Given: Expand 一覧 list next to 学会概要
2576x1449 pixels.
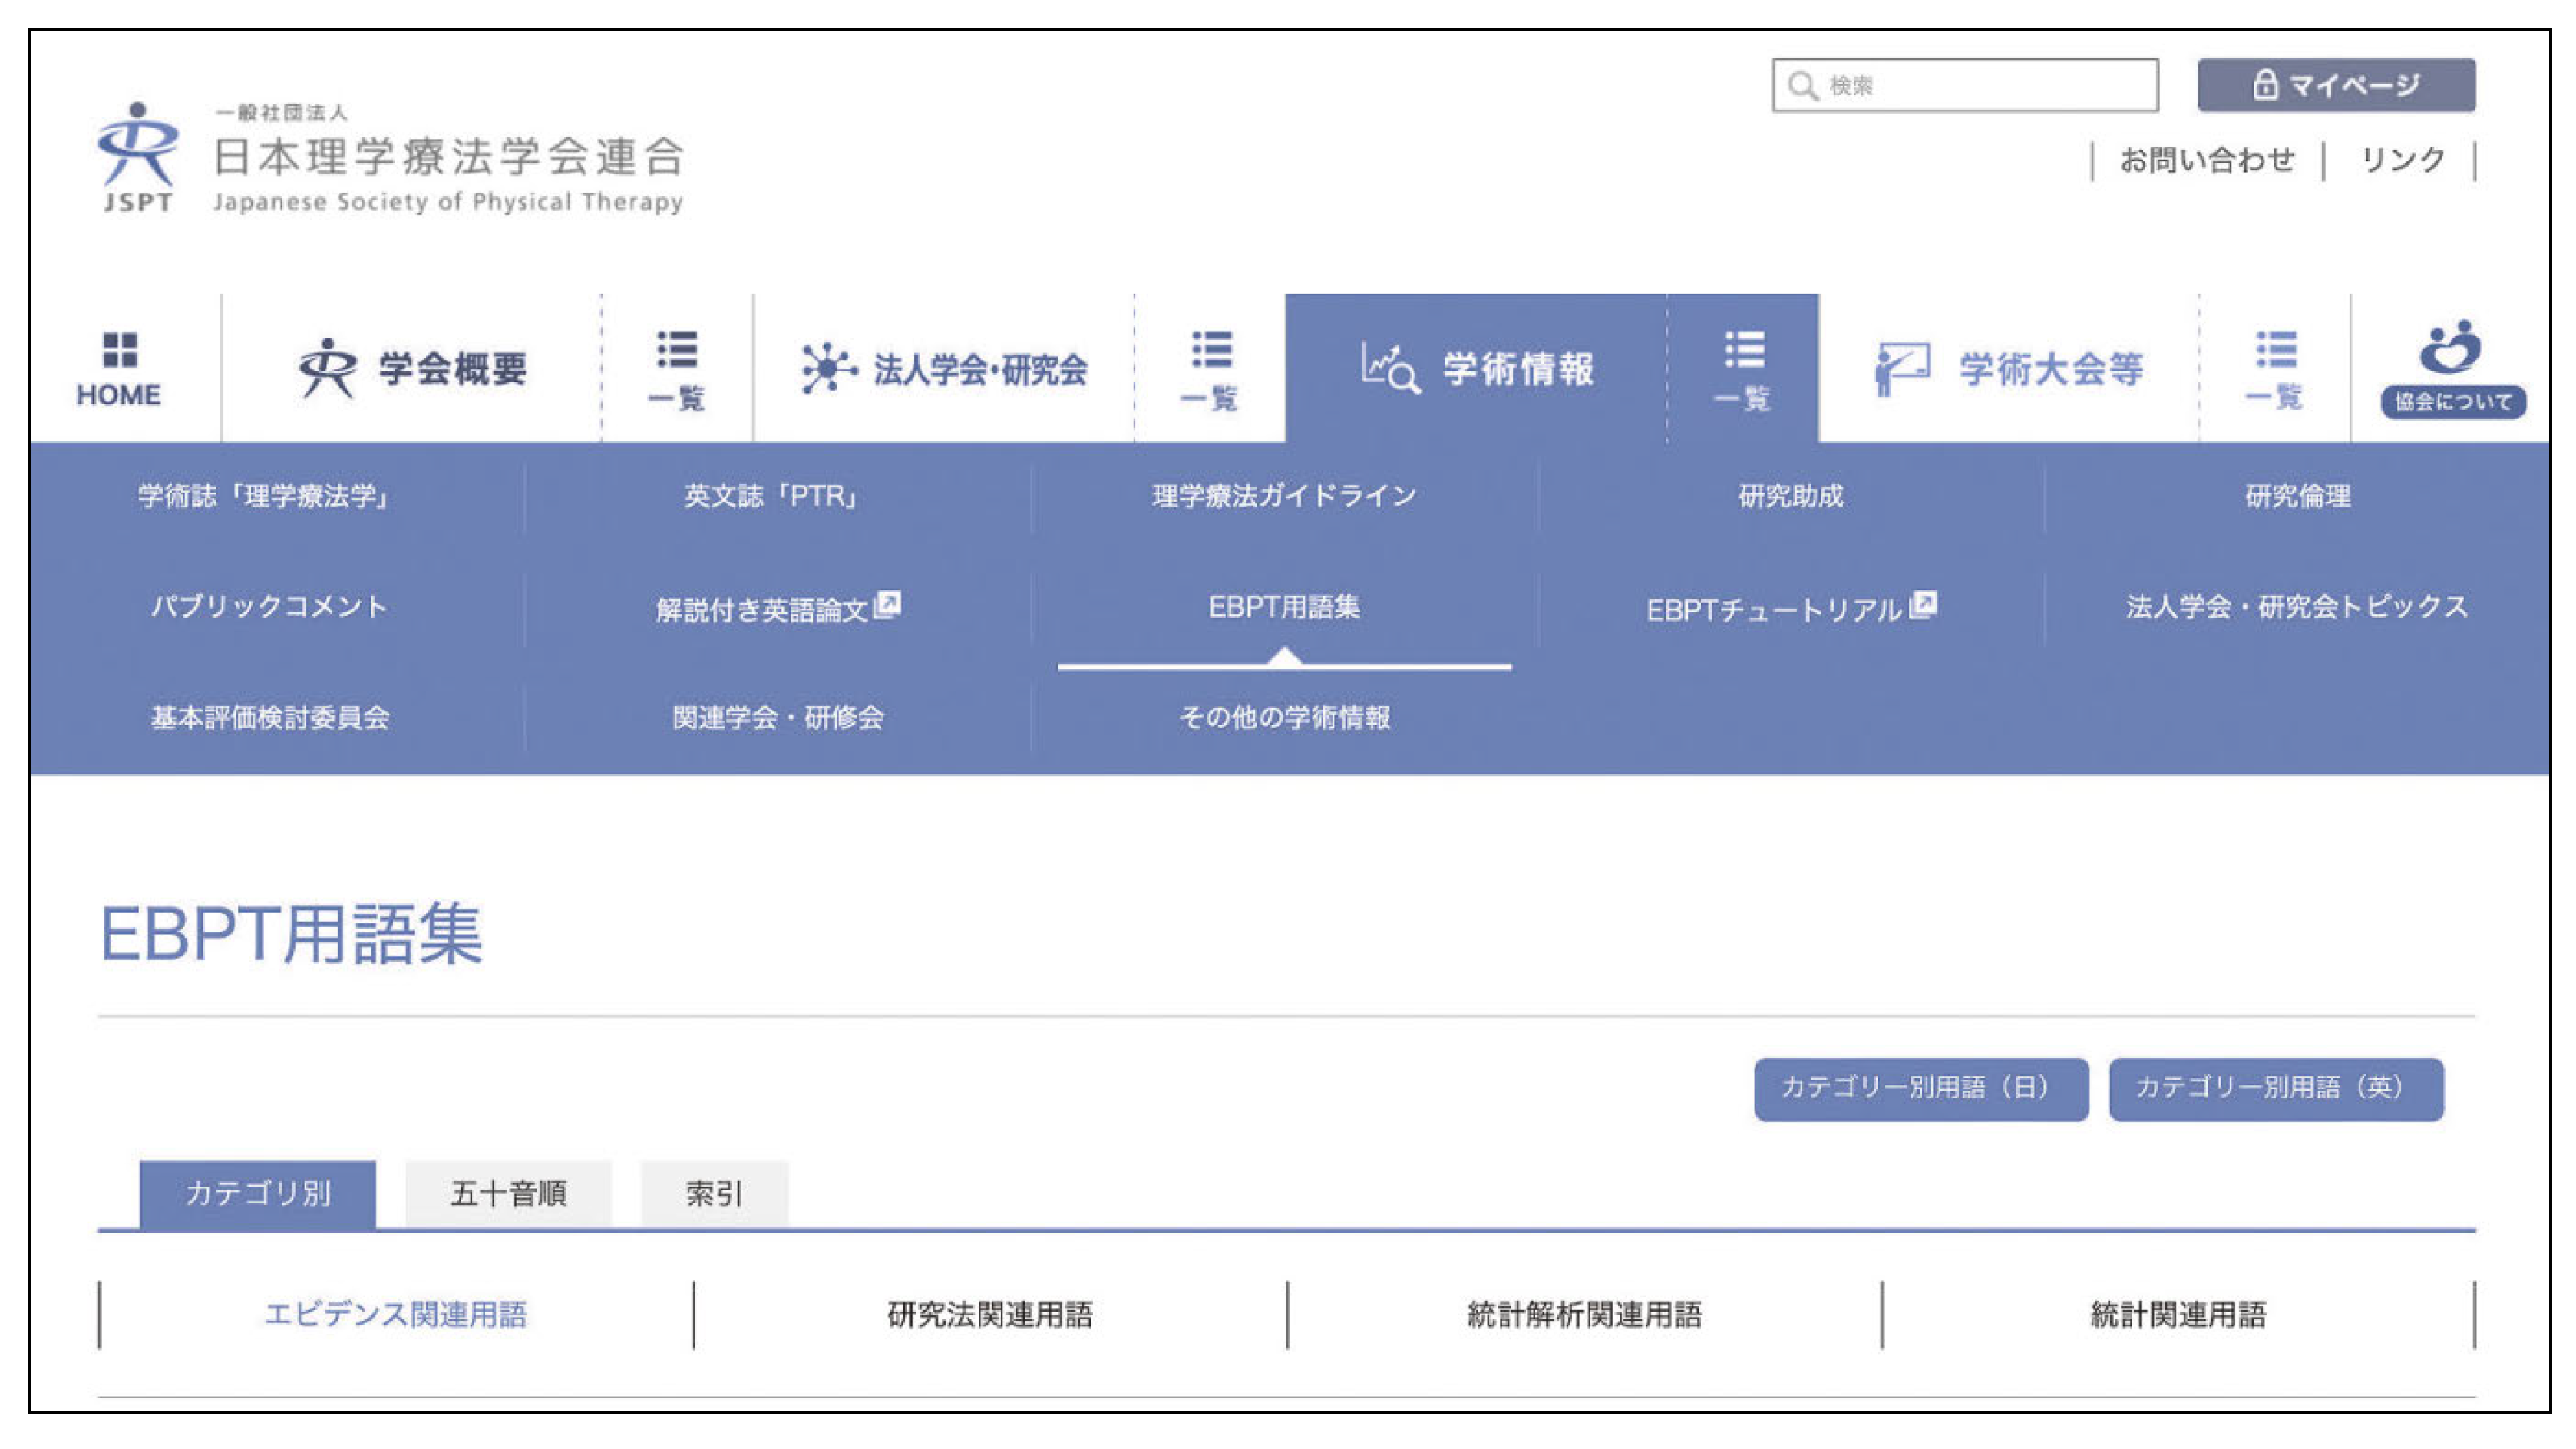Looking at the screenshot, I should (x=677, y=369).
